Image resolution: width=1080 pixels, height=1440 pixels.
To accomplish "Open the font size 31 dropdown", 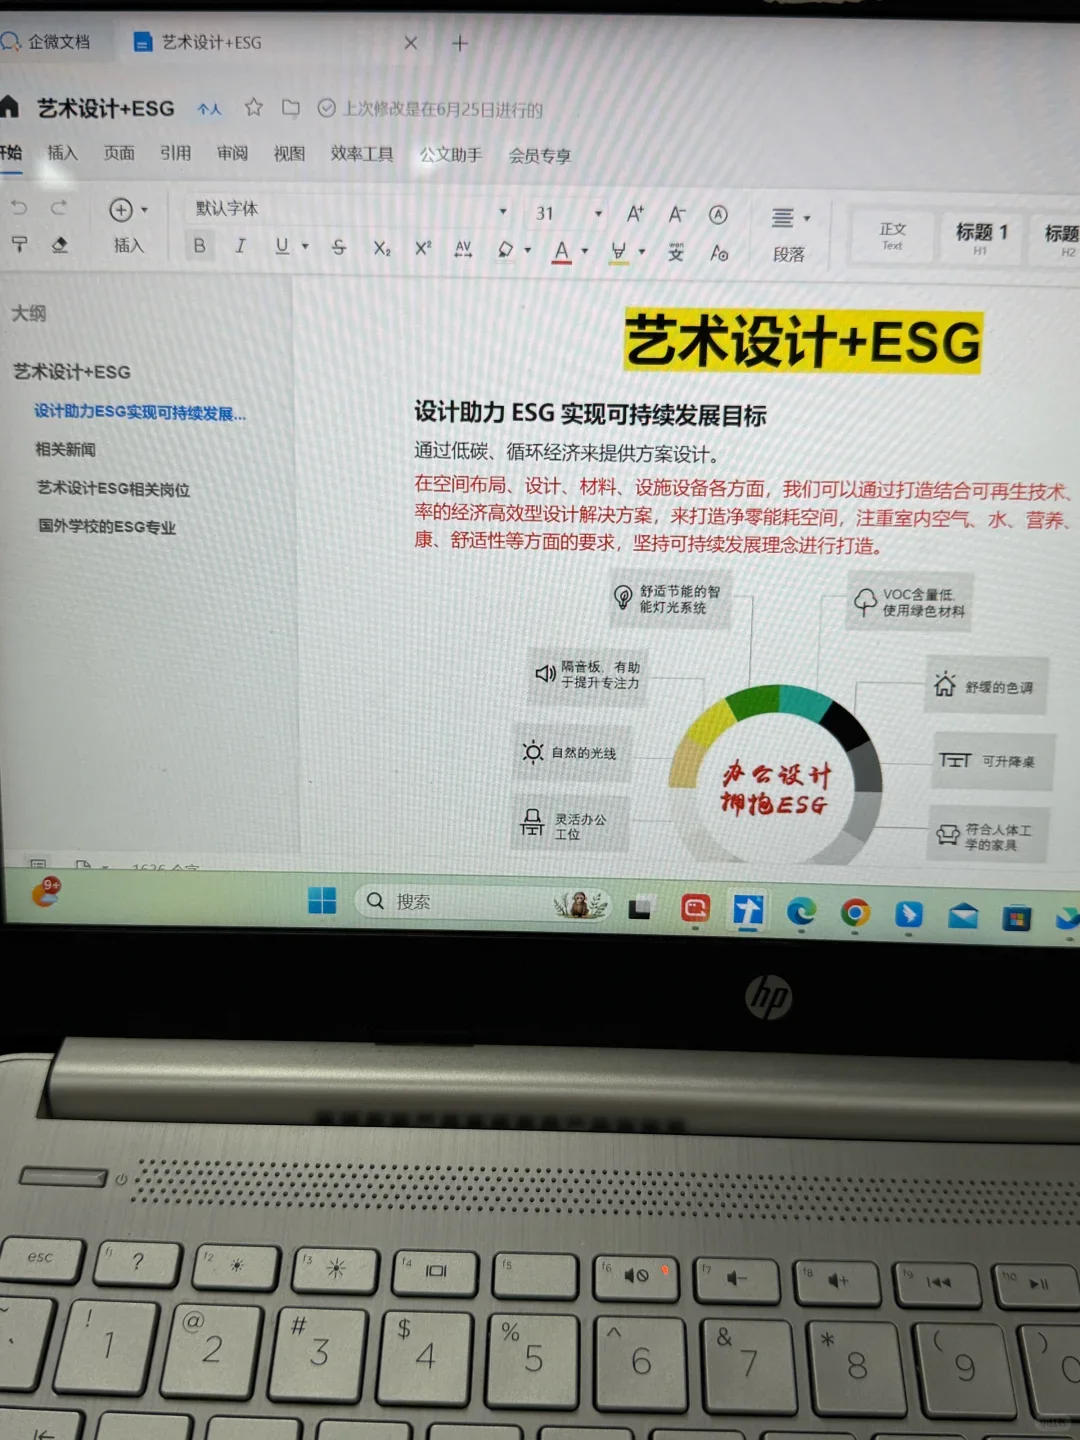I will click(x=568, y=213).
